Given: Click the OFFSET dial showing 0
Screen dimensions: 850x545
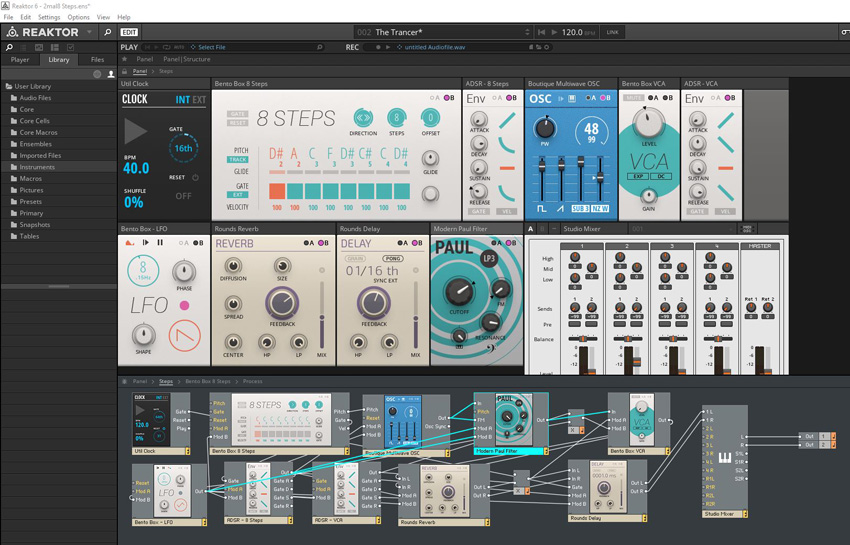Looking at the screenshot, I should coord(430,118).
